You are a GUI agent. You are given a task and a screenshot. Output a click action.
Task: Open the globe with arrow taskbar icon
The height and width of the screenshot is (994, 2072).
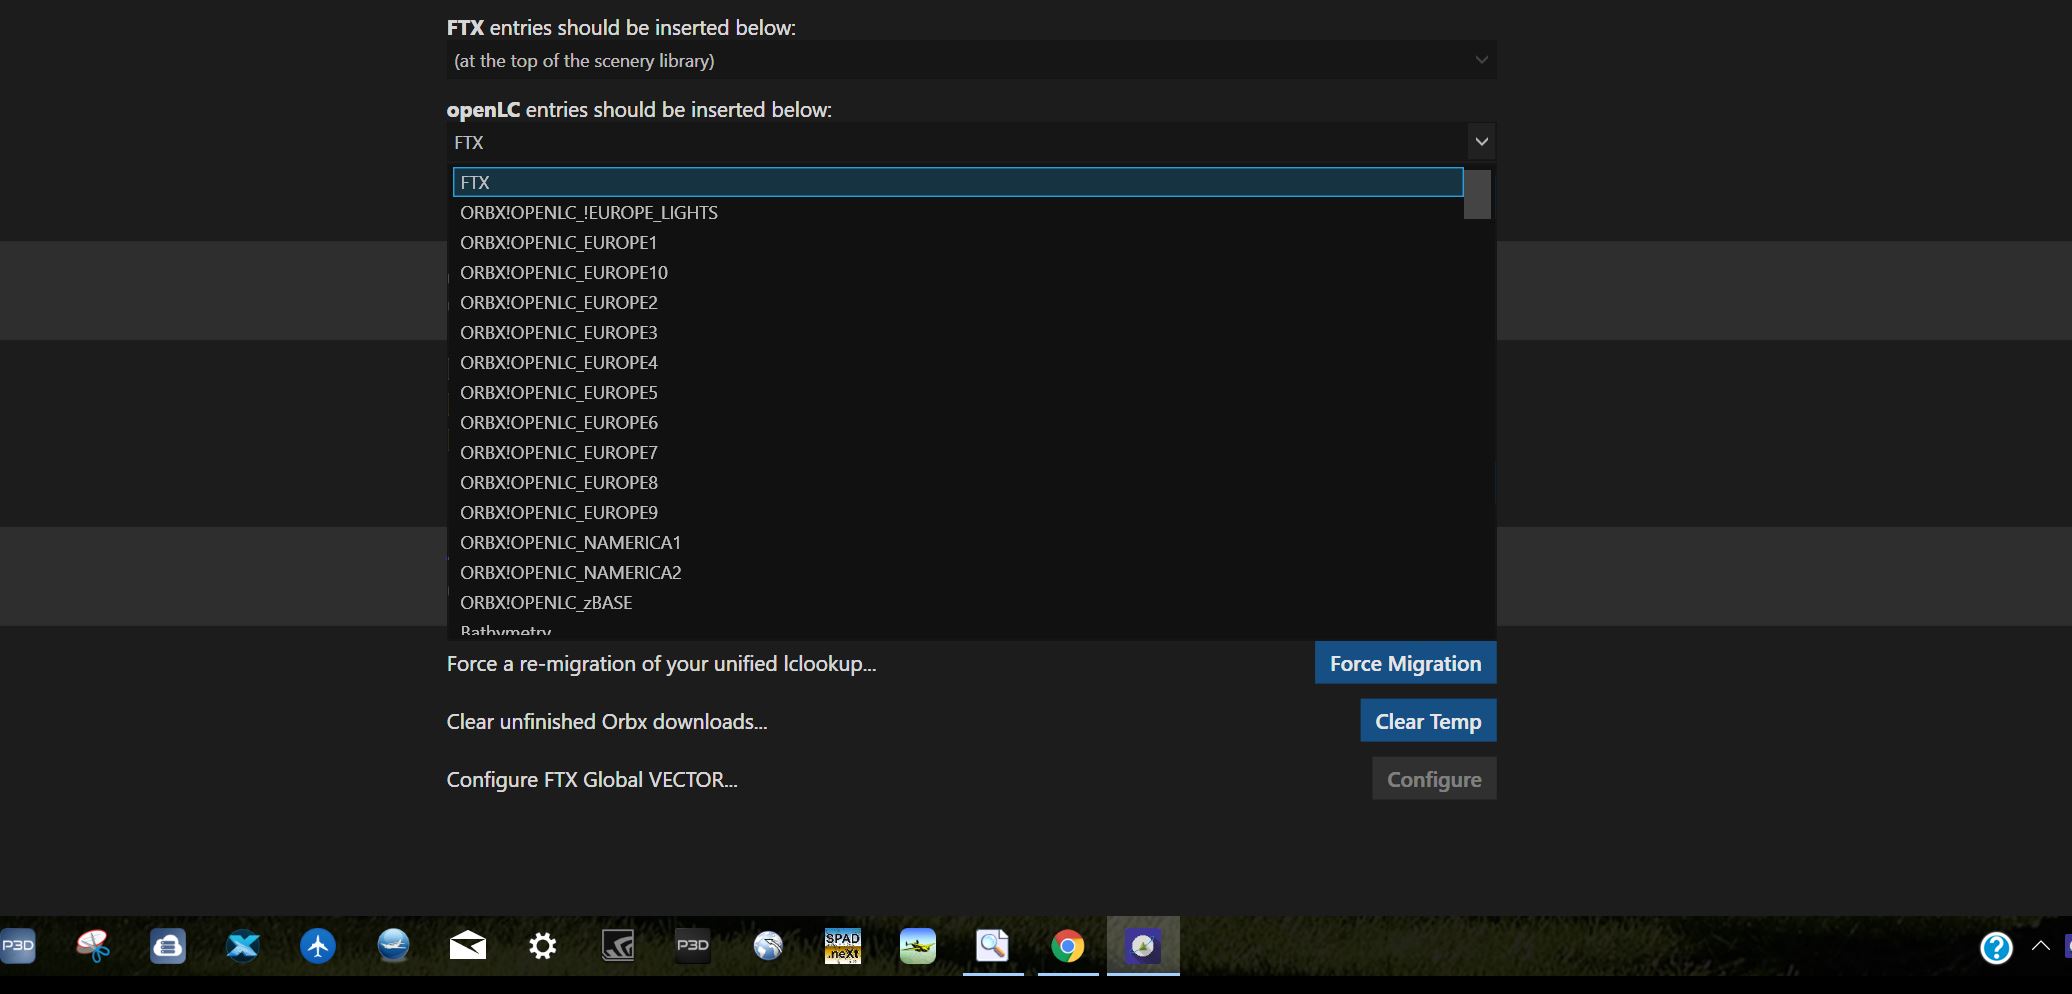pos(768,946)
